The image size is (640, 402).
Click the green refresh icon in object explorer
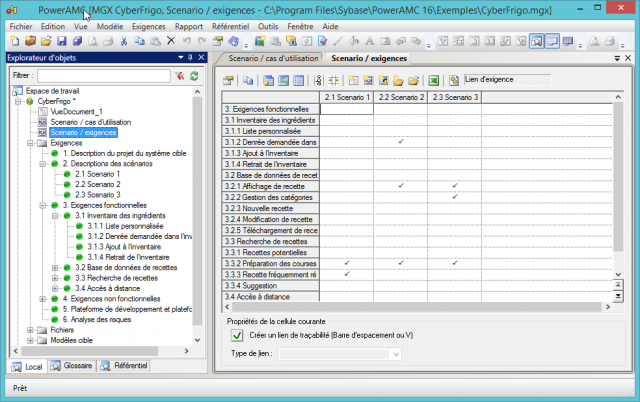(194, 76)
